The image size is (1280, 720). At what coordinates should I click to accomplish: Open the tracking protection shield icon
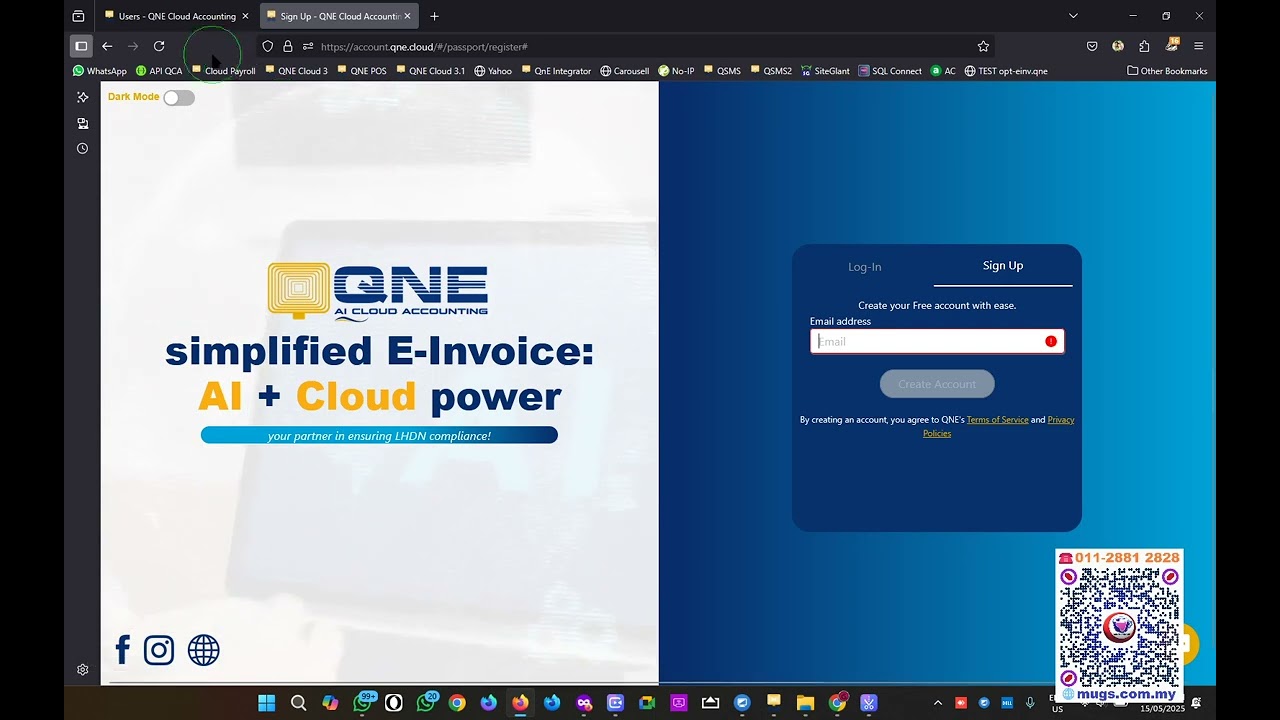267,46
